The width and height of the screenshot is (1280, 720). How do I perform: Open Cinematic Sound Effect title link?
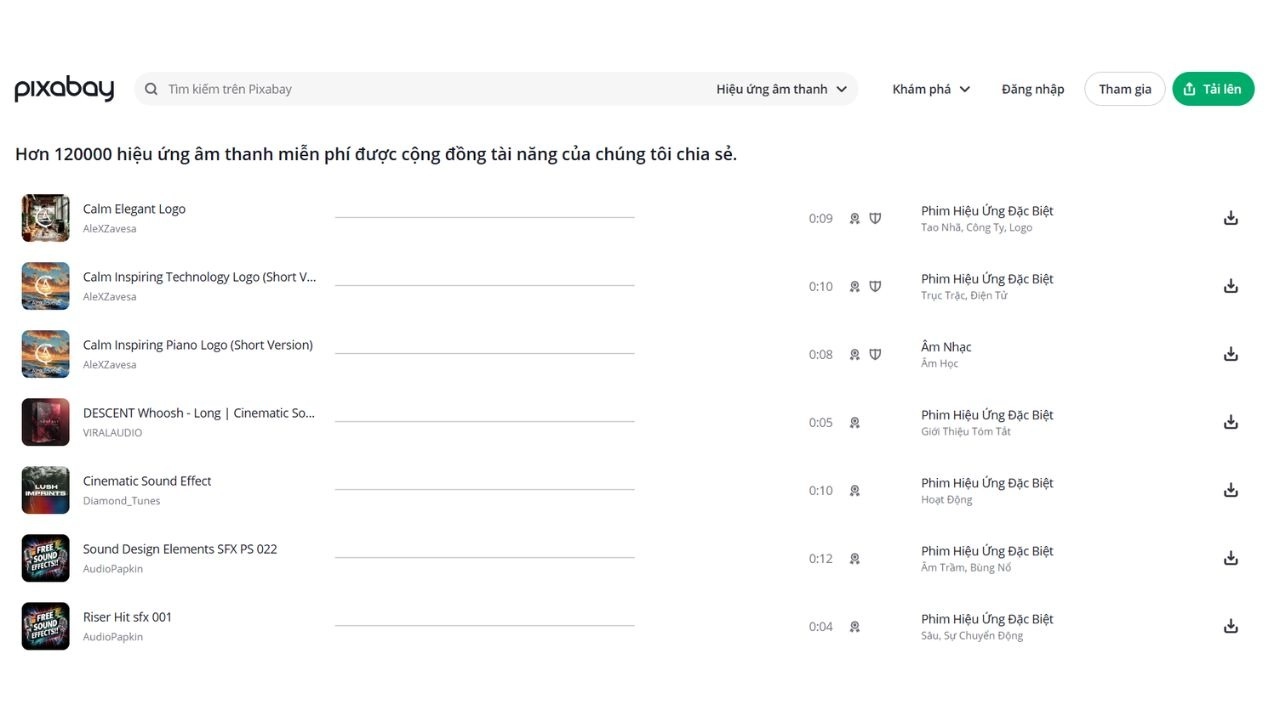click(147, 481)
